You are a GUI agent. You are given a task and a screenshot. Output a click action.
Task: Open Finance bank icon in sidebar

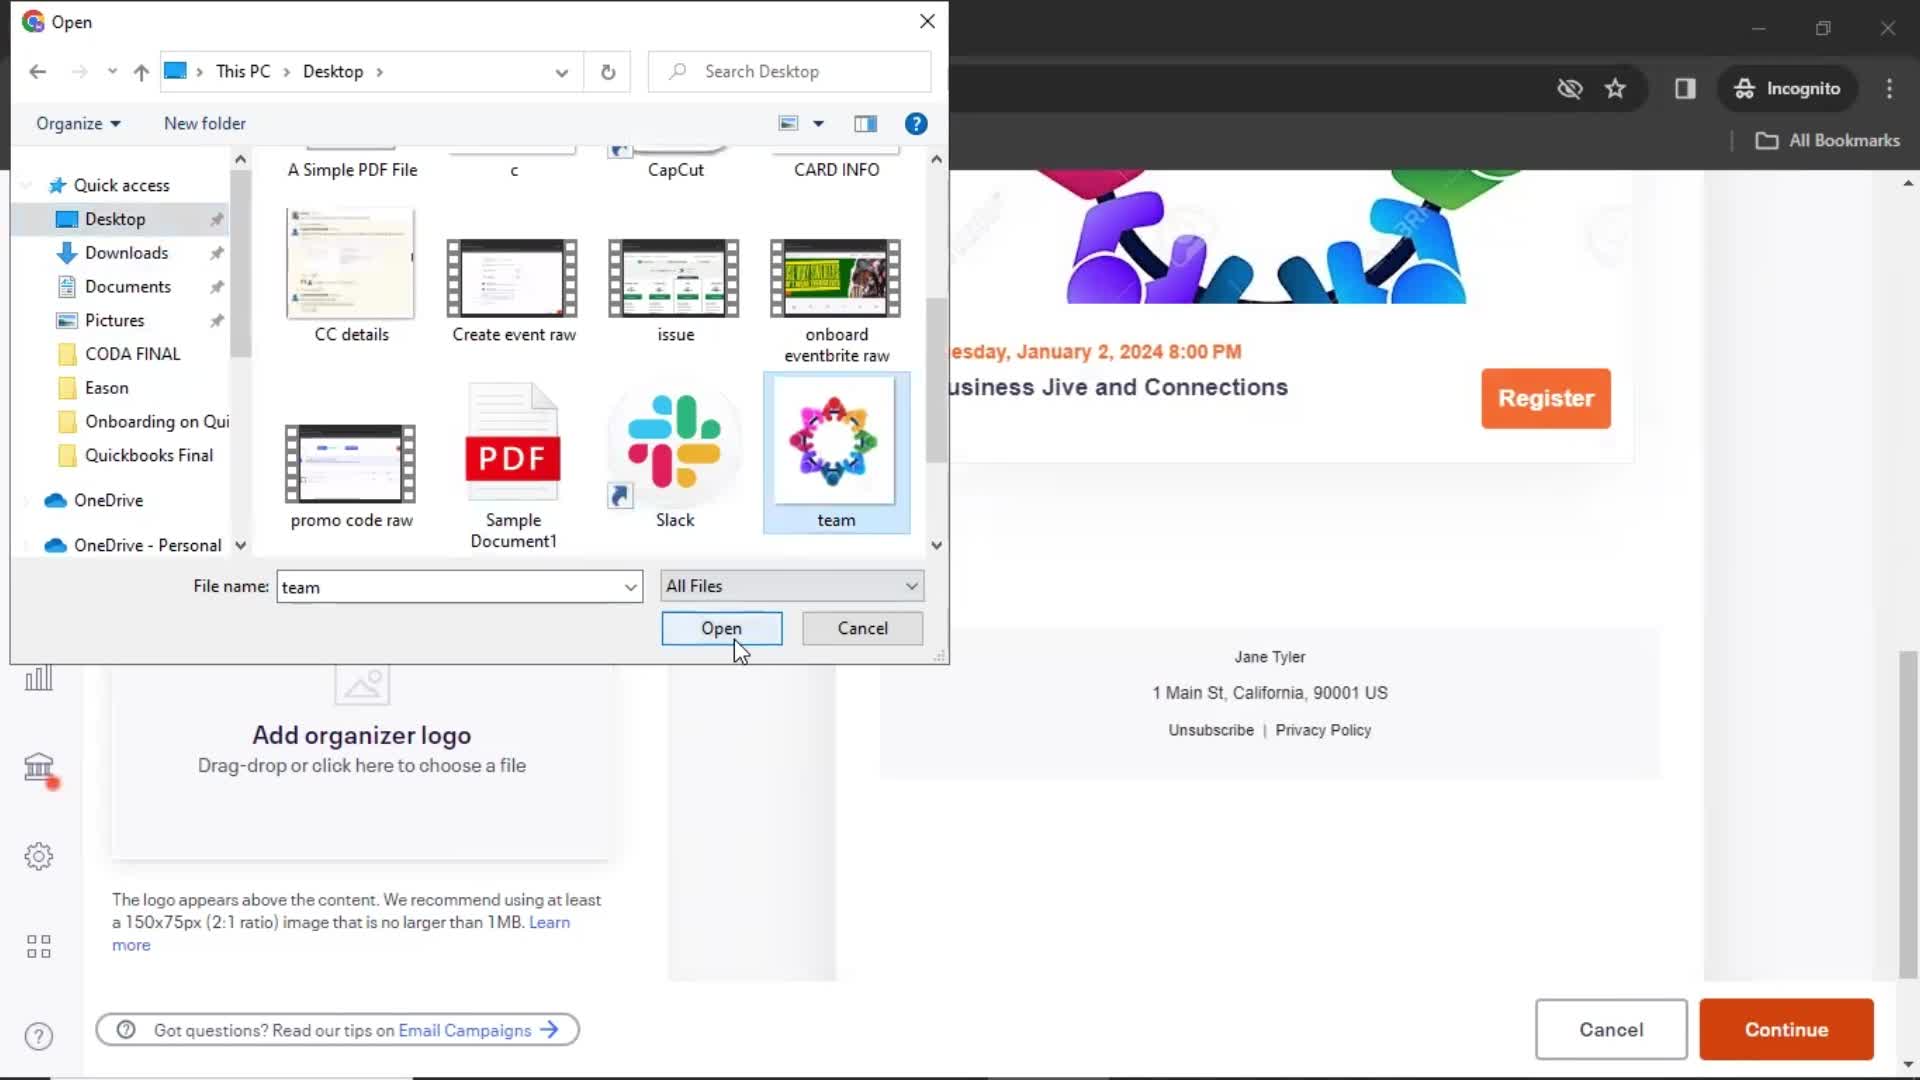[x=39, y=768]
